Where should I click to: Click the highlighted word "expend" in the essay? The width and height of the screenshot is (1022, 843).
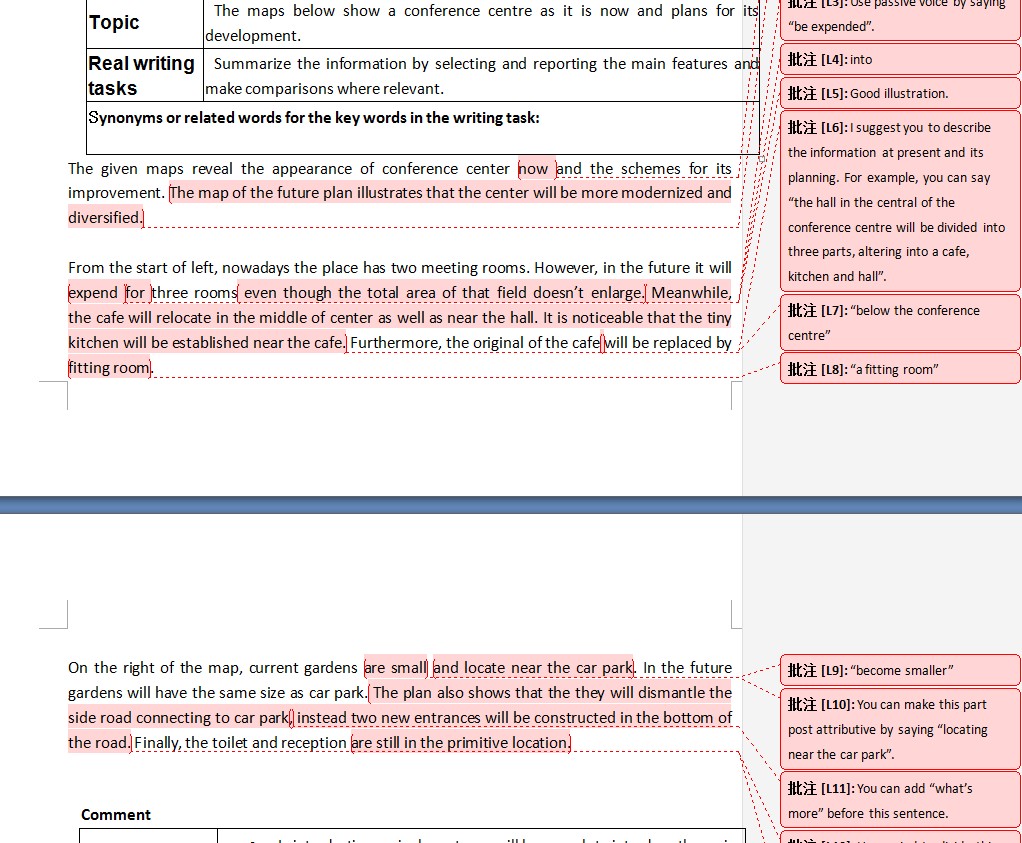pyautogui.click(x=93, y=293)
